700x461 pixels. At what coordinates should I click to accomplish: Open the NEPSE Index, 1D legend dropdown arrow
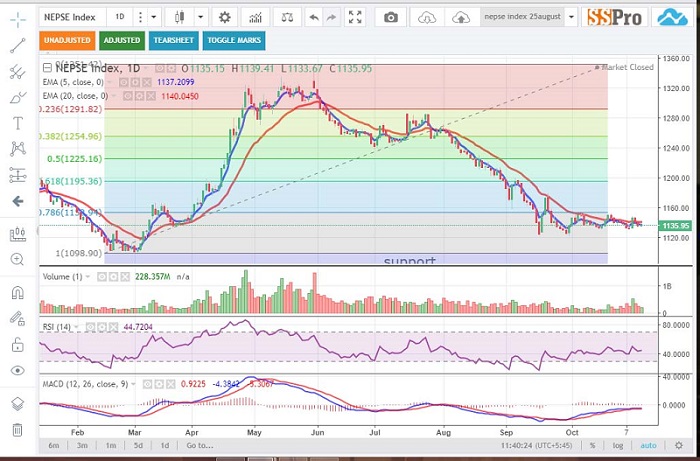pos(146,69)
